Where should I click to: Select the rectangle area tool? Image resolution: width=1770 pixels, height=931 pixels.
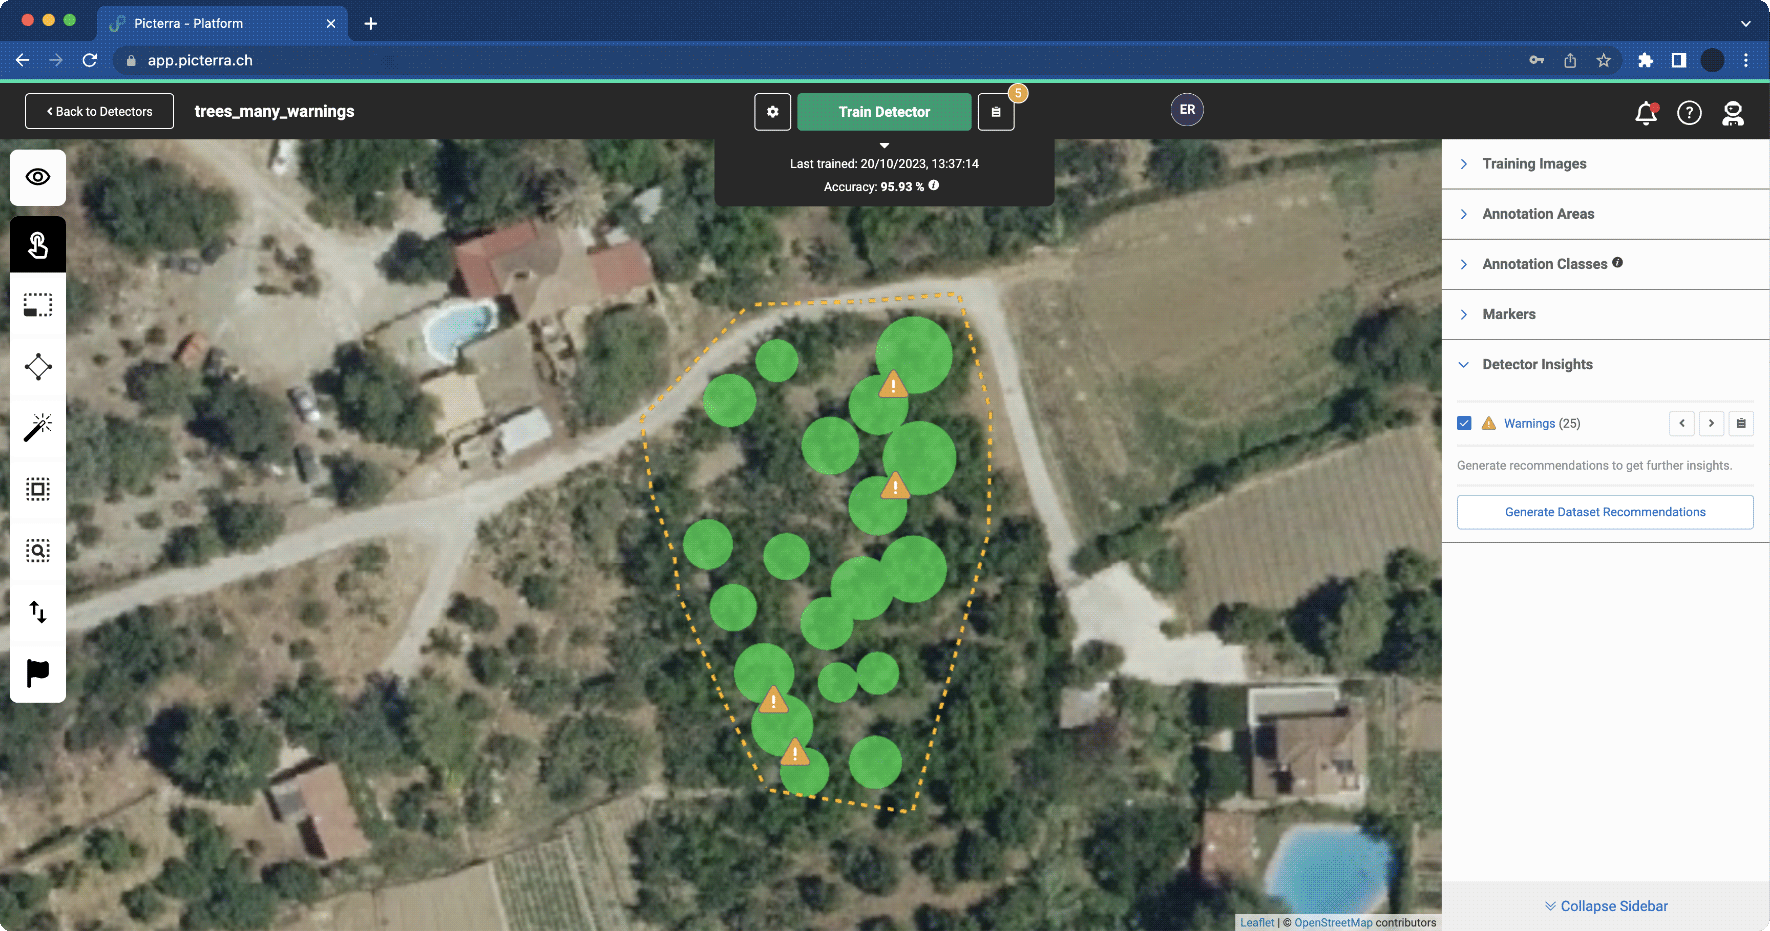pyautogui.click(x=38, y=305)
